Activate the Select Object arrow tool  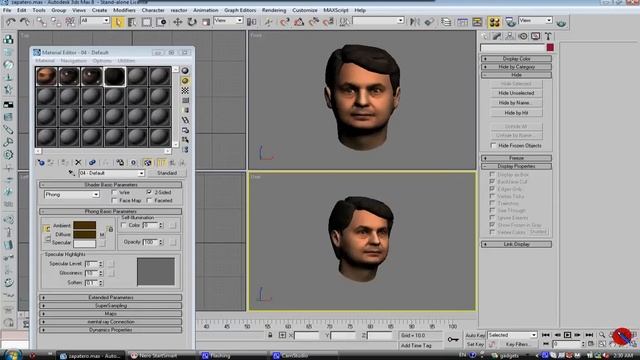pyautogui.click(x=118, y=22)
